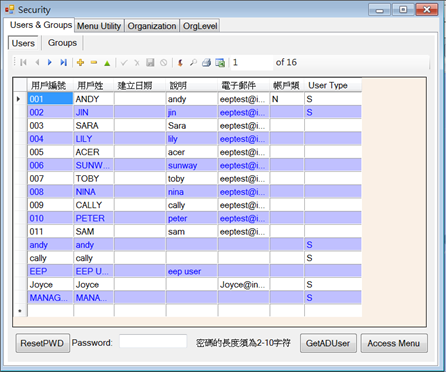
Task: Click the SARA name cell
Action: pyautogui.click(x=94, y=126)
